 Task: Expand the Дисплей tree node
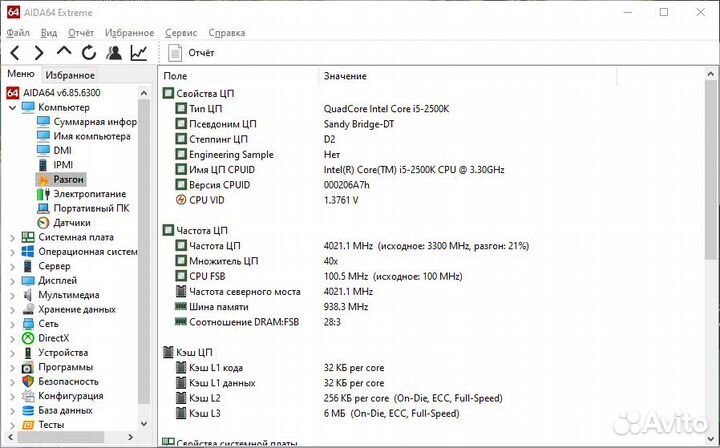12,281
